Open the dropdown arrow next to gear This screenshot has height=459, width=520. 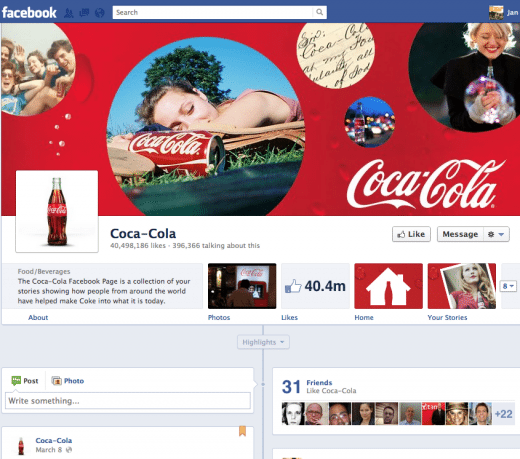501,234
